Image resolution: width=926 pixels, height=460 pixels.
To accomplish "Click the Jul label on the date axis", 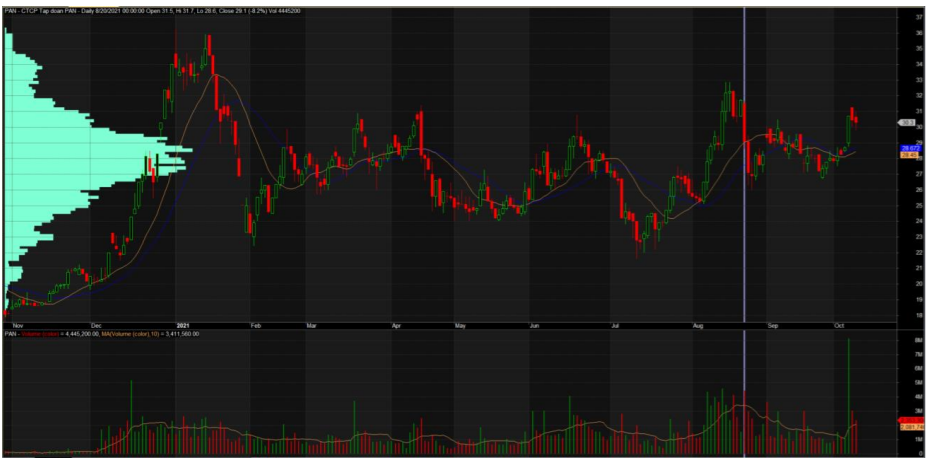I will click(x=617, y=325).
